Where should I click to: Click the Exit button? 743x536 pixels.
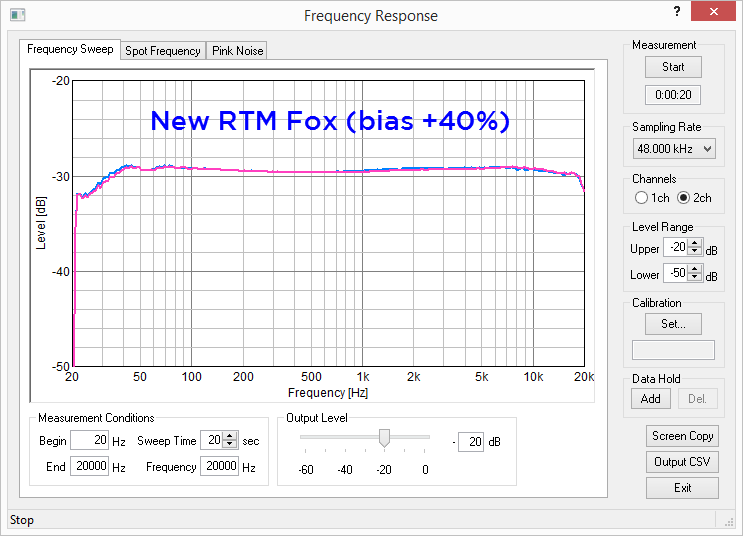coord(682,488)
